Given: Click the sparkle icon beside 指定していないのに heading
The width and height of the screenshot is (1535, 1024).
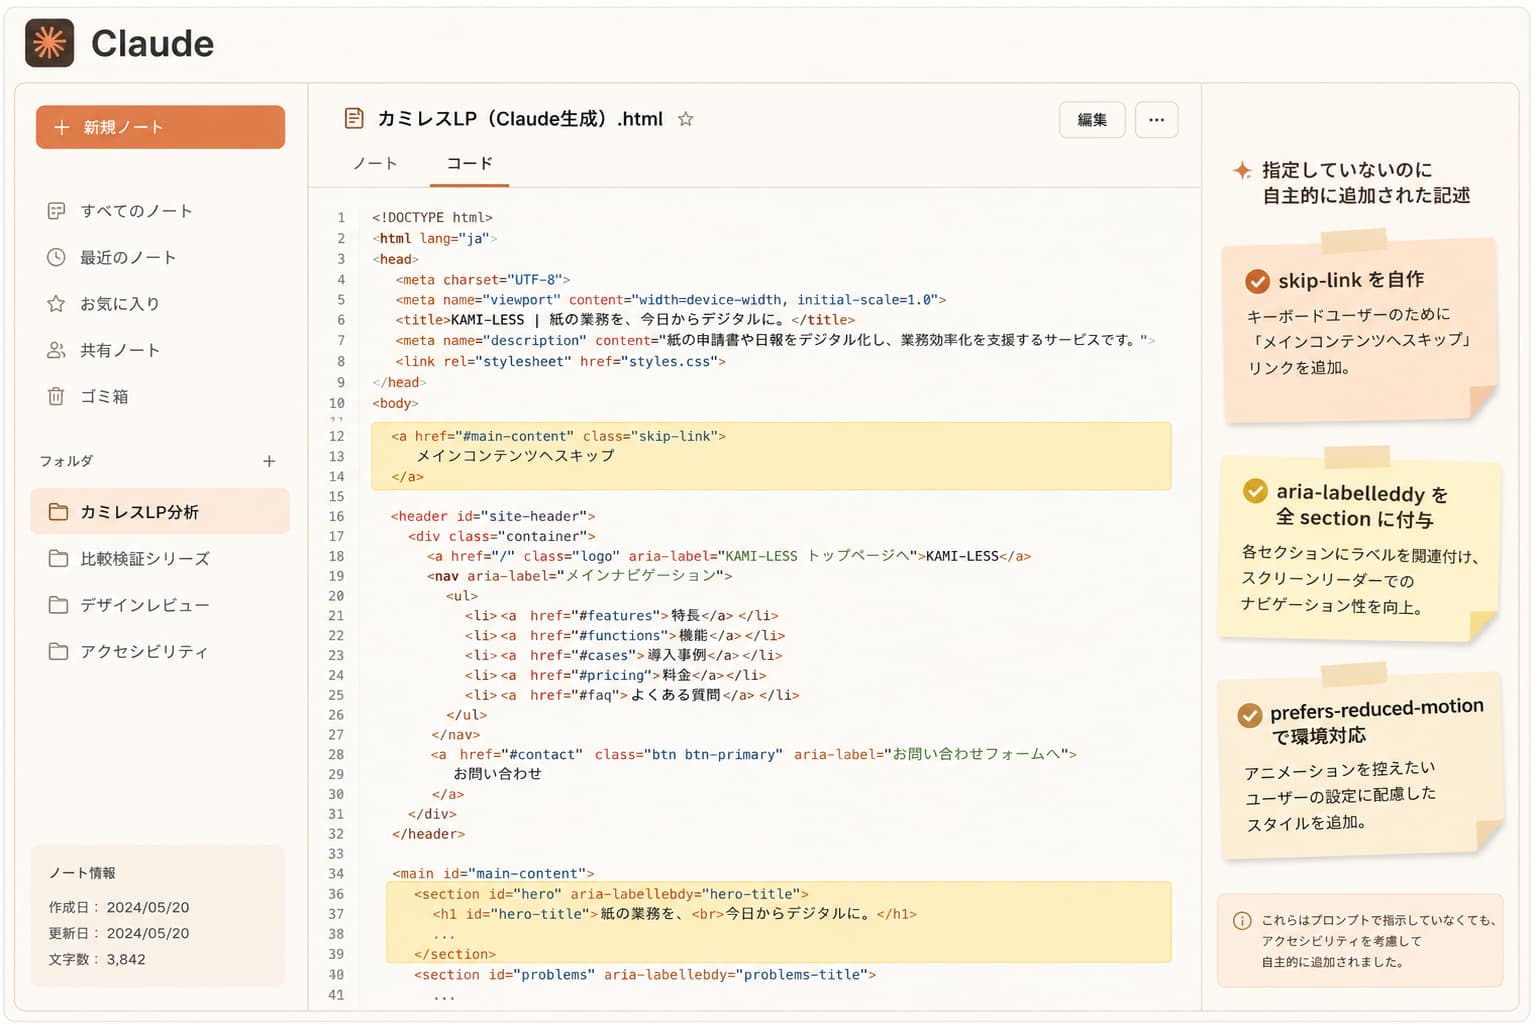Looking at the screenshot, I should (1242, 170).
